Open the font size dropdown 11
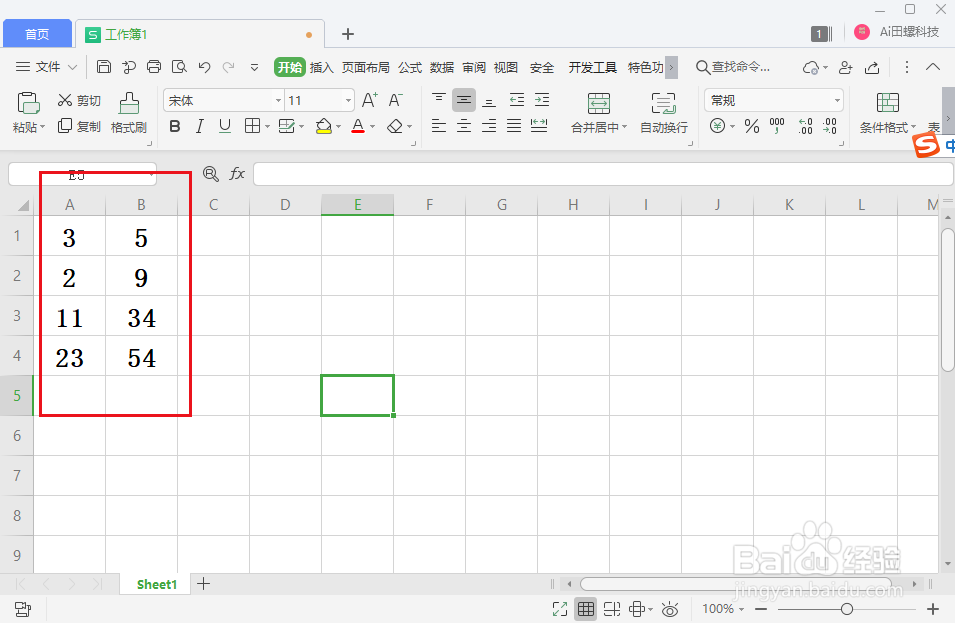 (348, 100)
